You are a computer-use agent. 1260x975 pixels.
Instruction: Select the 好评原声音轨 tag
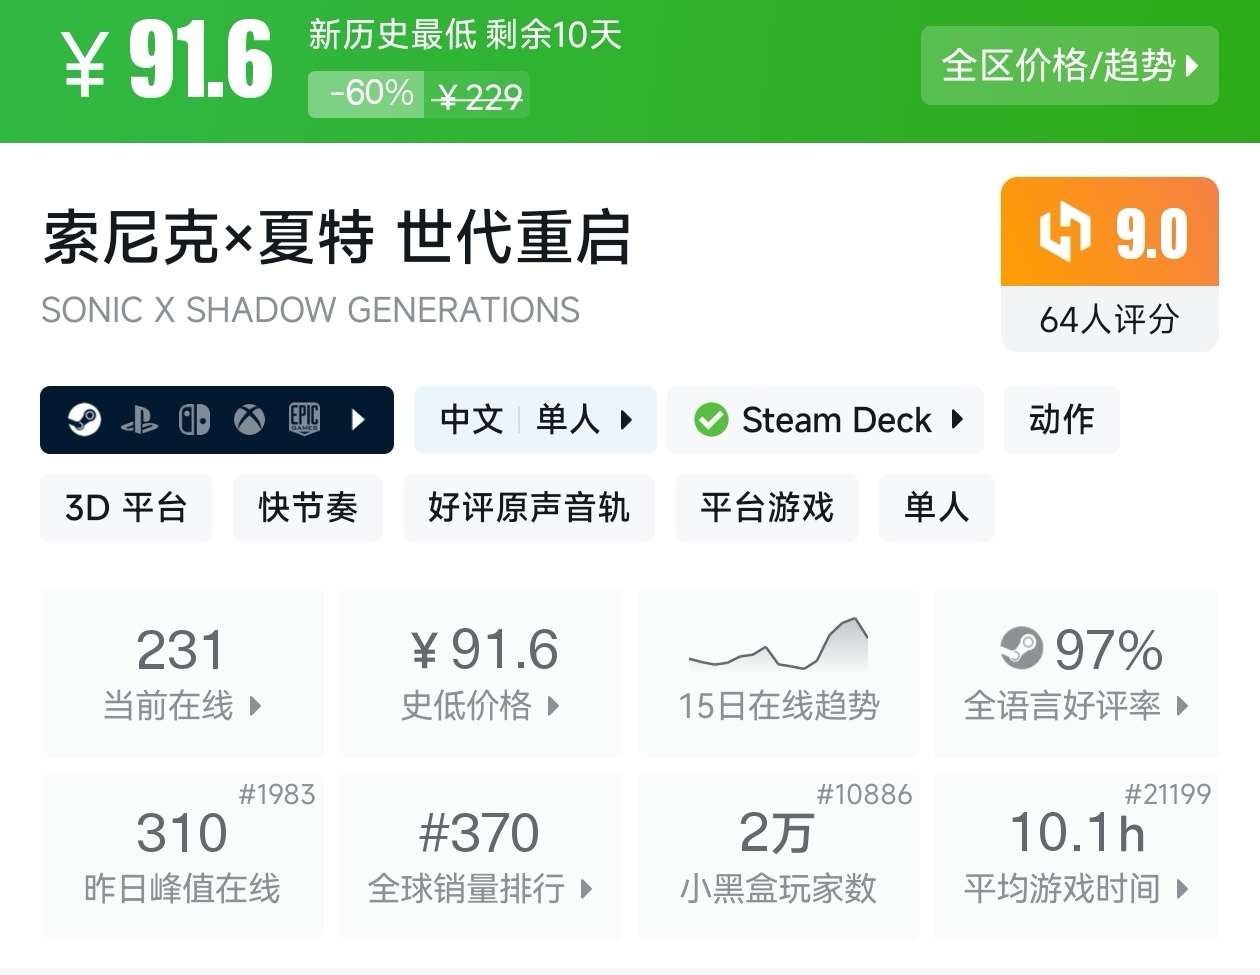pos(528,508)
